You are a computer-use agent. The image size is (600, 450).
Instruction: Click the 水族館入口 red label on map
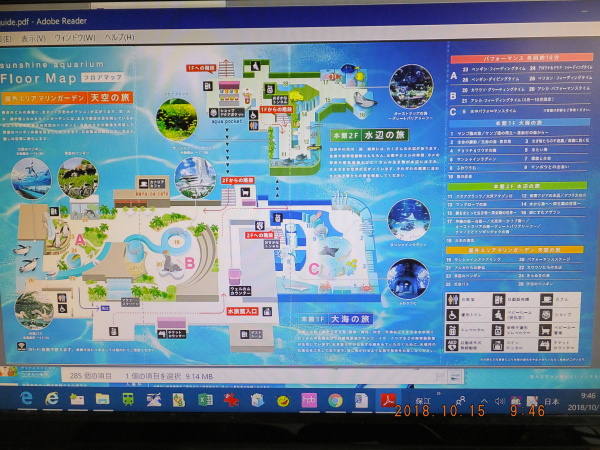pyautogui.click(x=242, y=311)
